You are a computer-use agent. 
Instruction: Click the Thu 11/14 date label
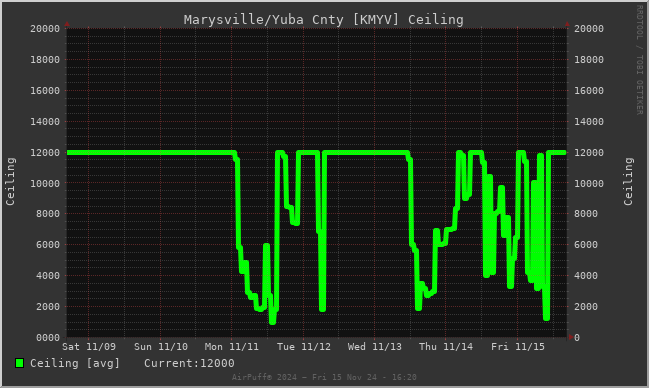(x=446, y=347)
